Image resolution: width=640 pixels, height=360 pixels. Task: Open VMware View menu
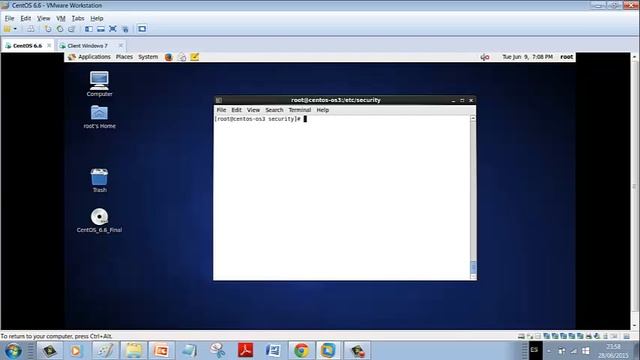coord(43,18)
